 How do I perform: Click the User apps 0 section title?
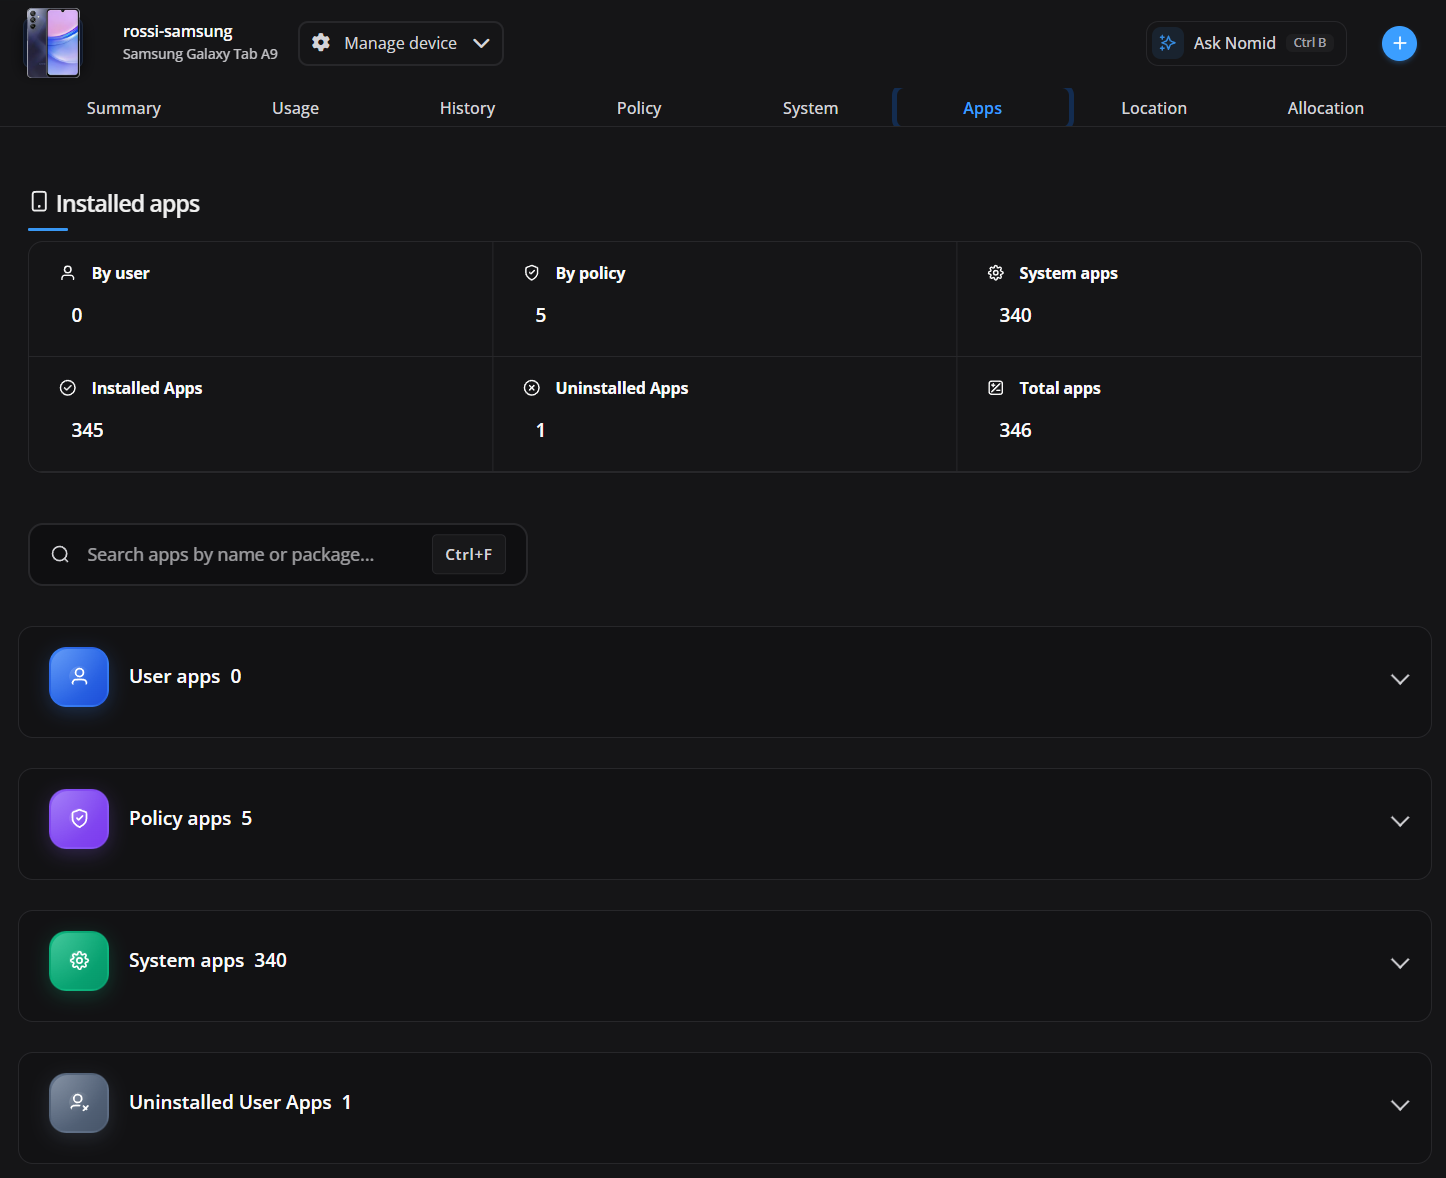point(185,677)
